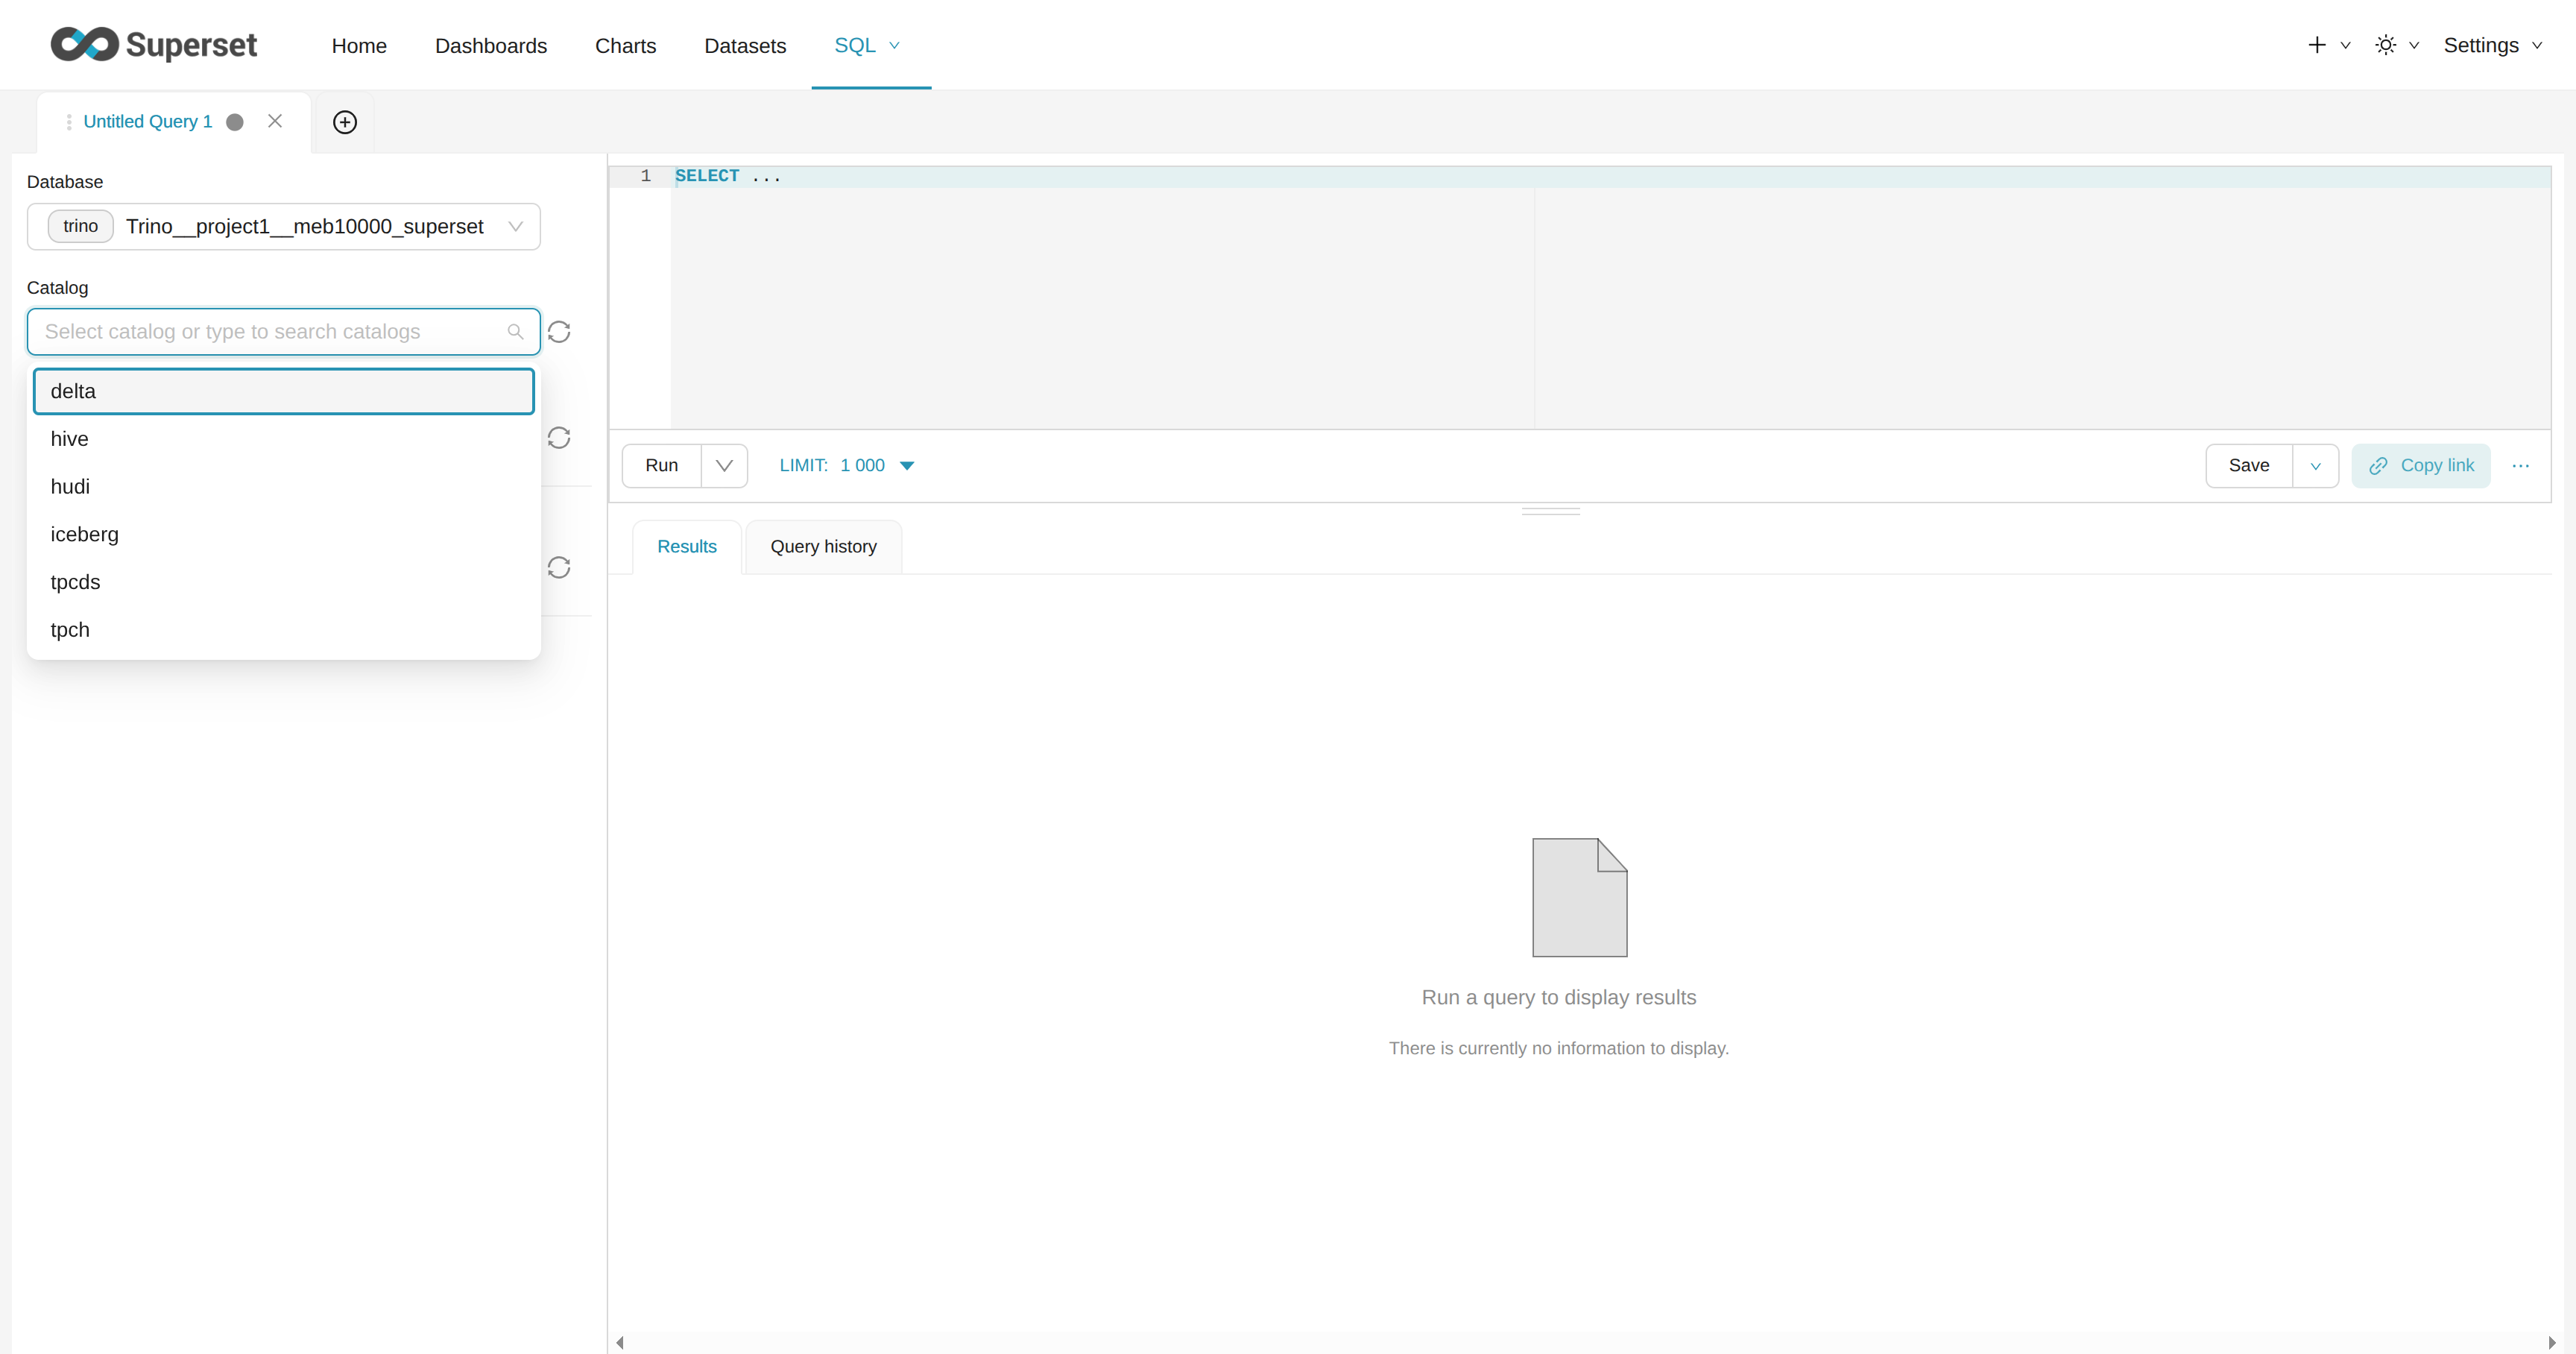Image resolution: width=2576 pixels, height=1354 pixels.
Task: Click the scroll-left arrow at the bottom
Action: 620,1342
